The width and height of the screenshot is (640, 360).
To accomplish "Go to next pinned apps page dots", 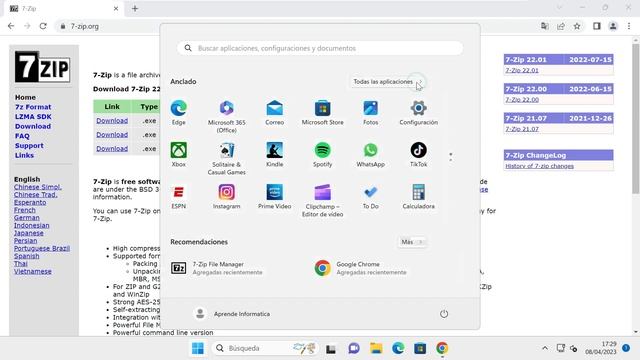I will tap(451, 157).
